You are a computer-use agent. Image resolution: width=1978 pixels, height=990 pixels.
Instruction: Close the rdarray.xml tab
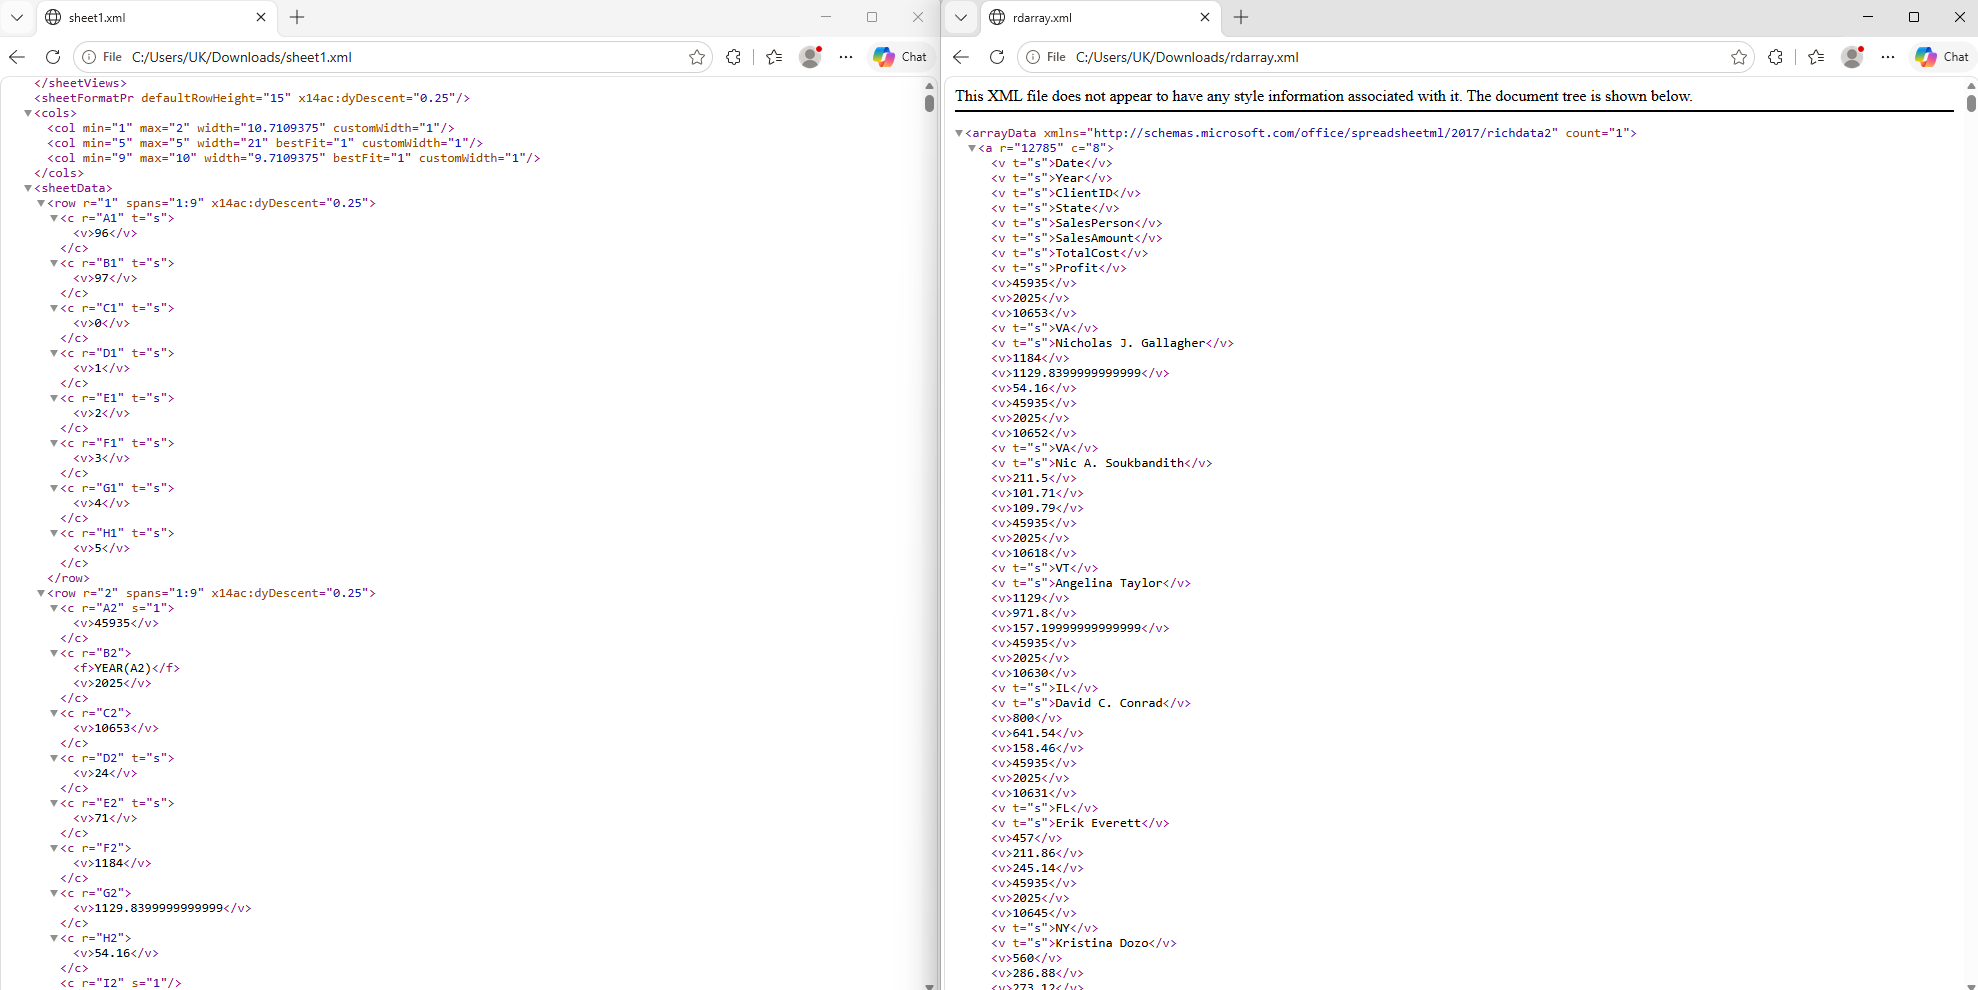(x=1205, y=17)
